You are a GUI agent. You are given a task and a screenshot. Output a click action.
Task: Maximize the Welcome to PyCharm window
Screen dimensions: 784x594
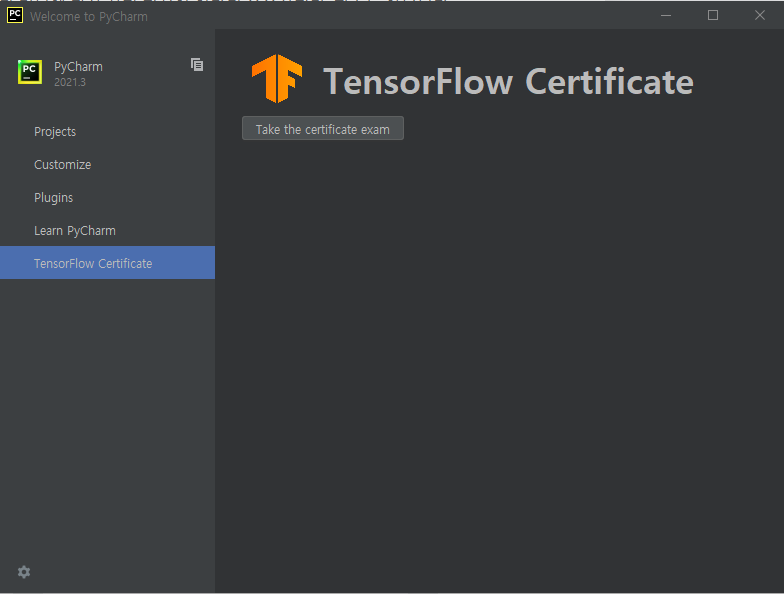click(713, 16)
